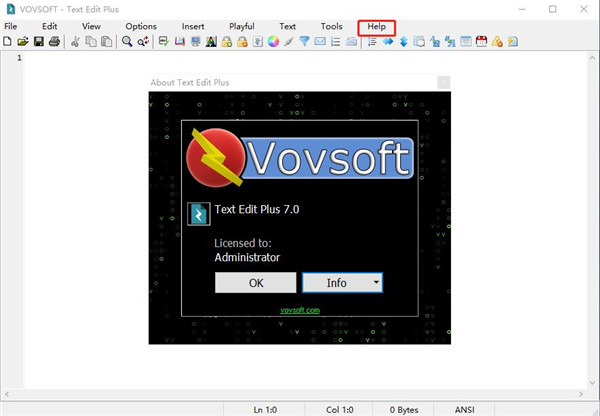Click the blue vertical double-arrow icon

pos(404,41)
